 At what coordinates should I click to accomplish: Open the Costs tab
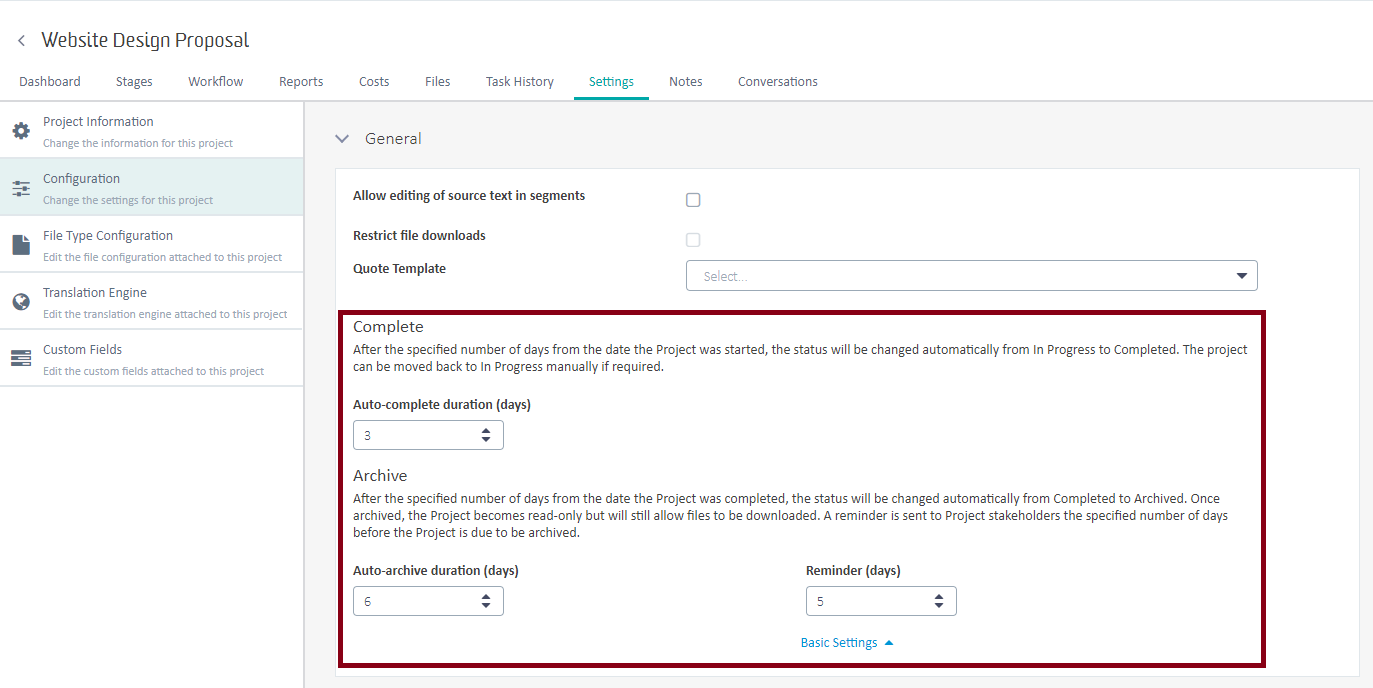point(374,82)
